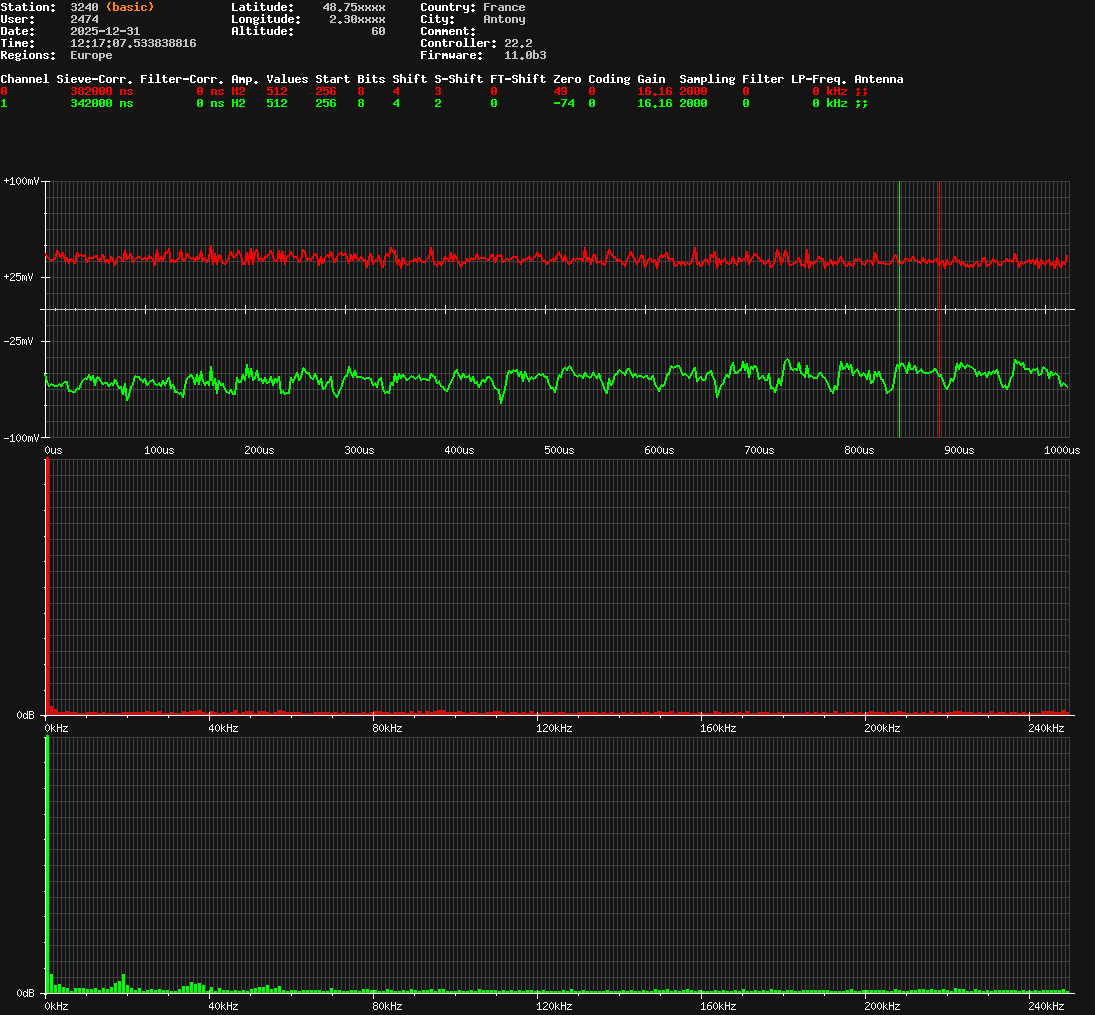Screen dimensions: 1095x1015
Task: Click the 500us marker on the waveform axis
Action: [559, 450]
